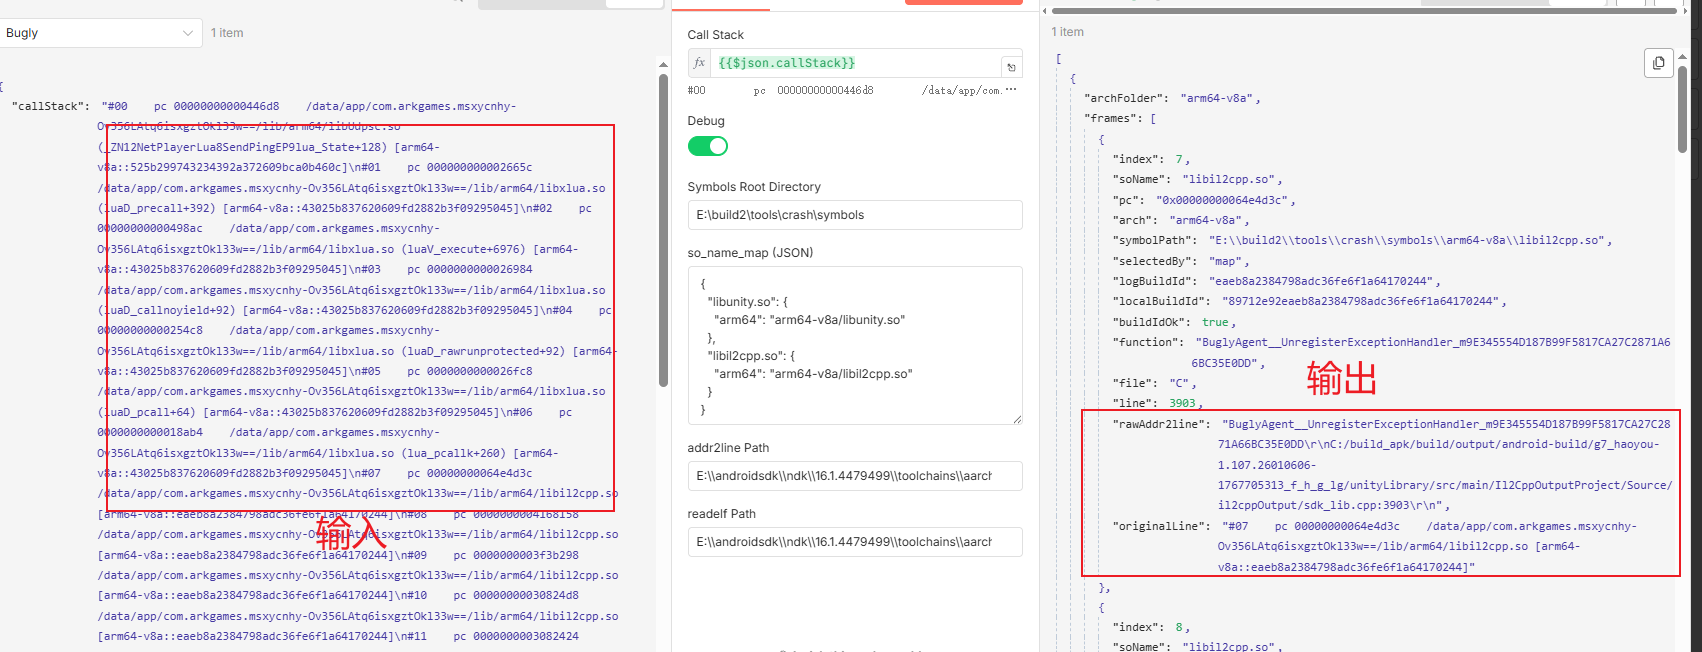Screen dimensions: 1702x652
Task: Copy the output JSON with the copy icon
Action: click(x=1658, y=63)
